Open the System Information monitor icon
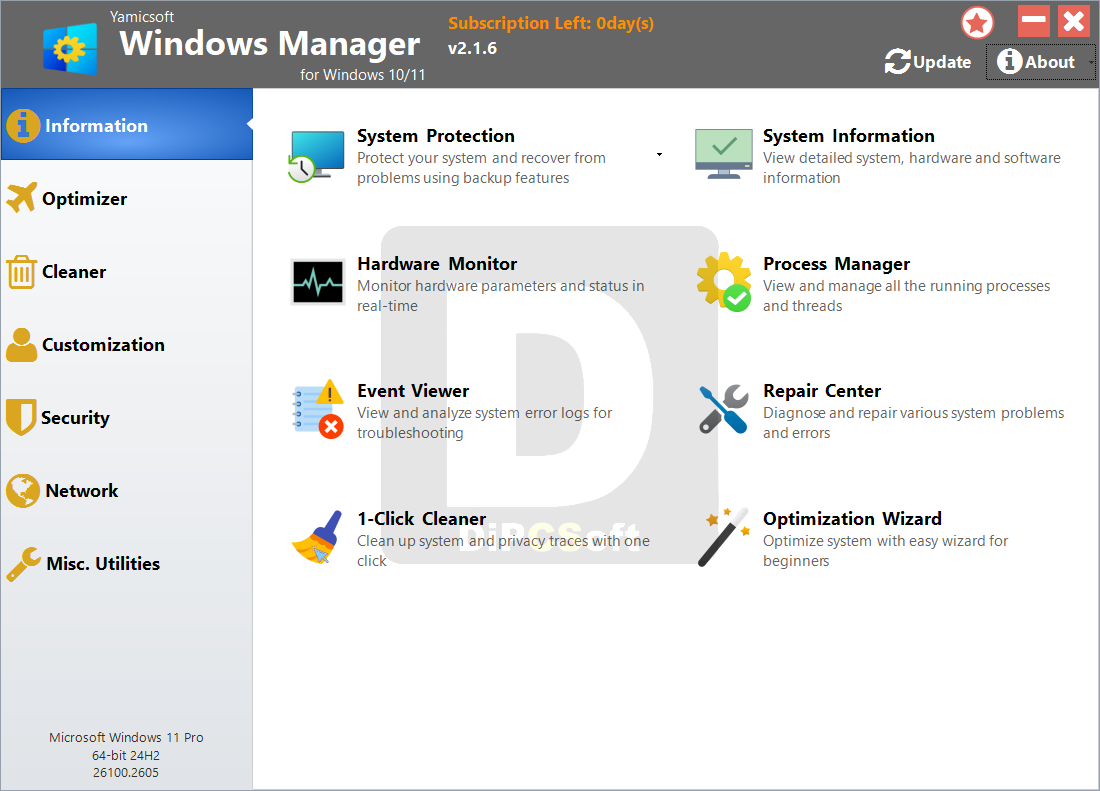Image resolution: width=1100 pixels, height=791 pixels. (723, 154)
